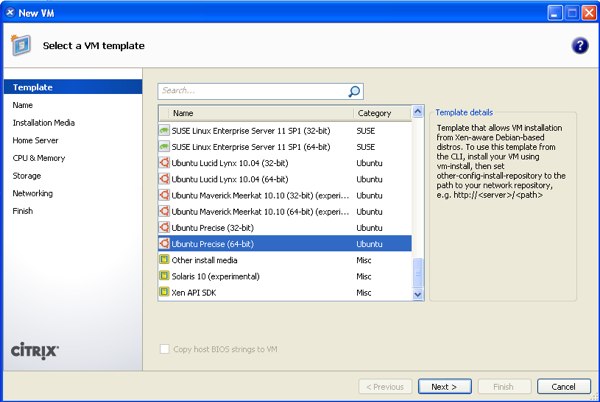
Task: Click Ubuntu Lucid Lynx 10.04 (32-bit) icon
Action: pyautogui.click(x=164, y=163)
